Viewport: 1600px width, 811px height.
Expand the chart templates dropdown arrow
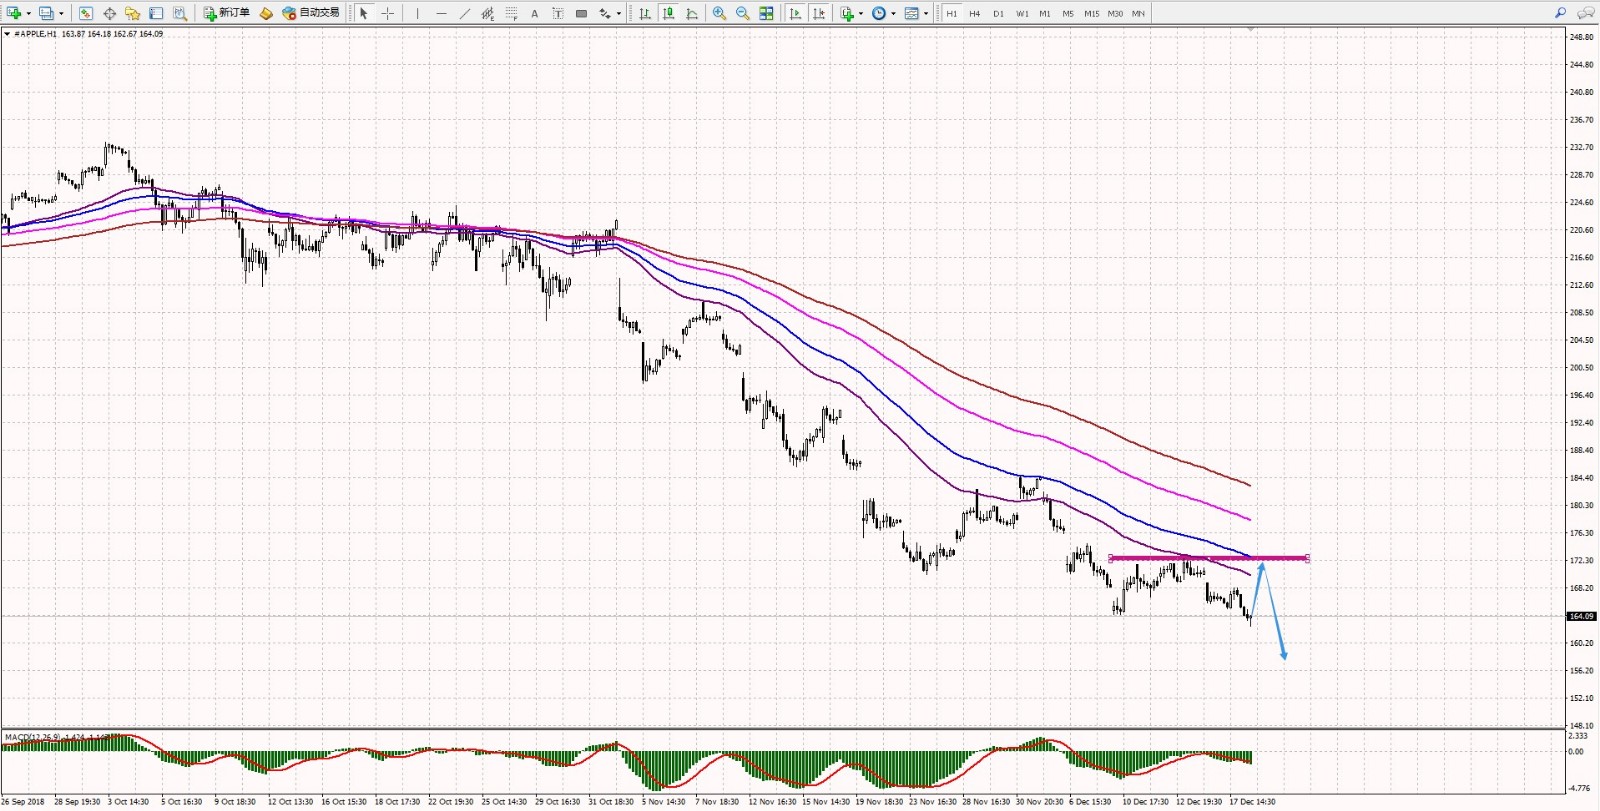tap(926, 13)
